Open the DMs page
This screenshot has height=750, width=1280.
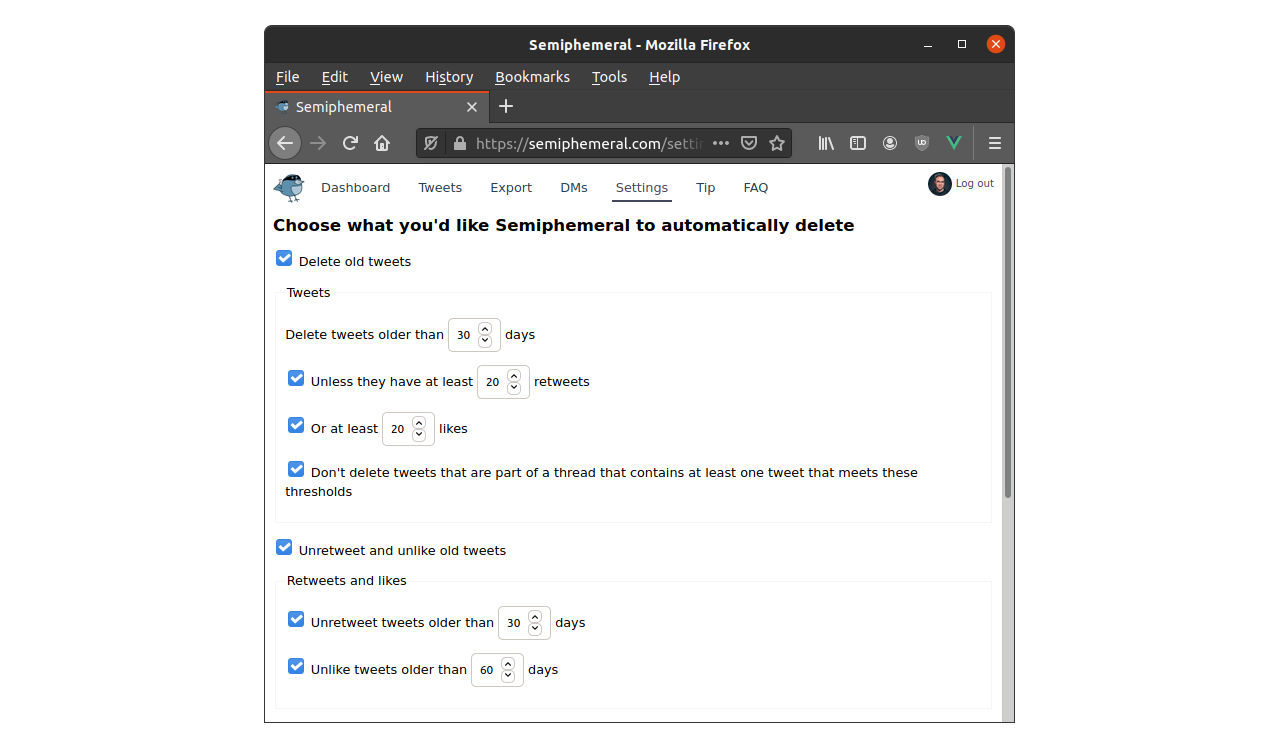tap(574, 187)
